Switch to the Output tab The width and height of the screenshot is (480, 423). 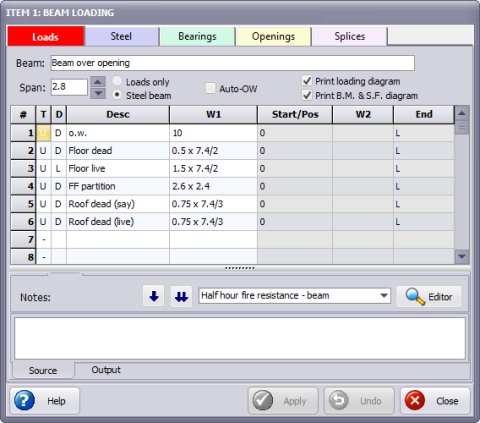pyautogui.click(x=106, y=370)
